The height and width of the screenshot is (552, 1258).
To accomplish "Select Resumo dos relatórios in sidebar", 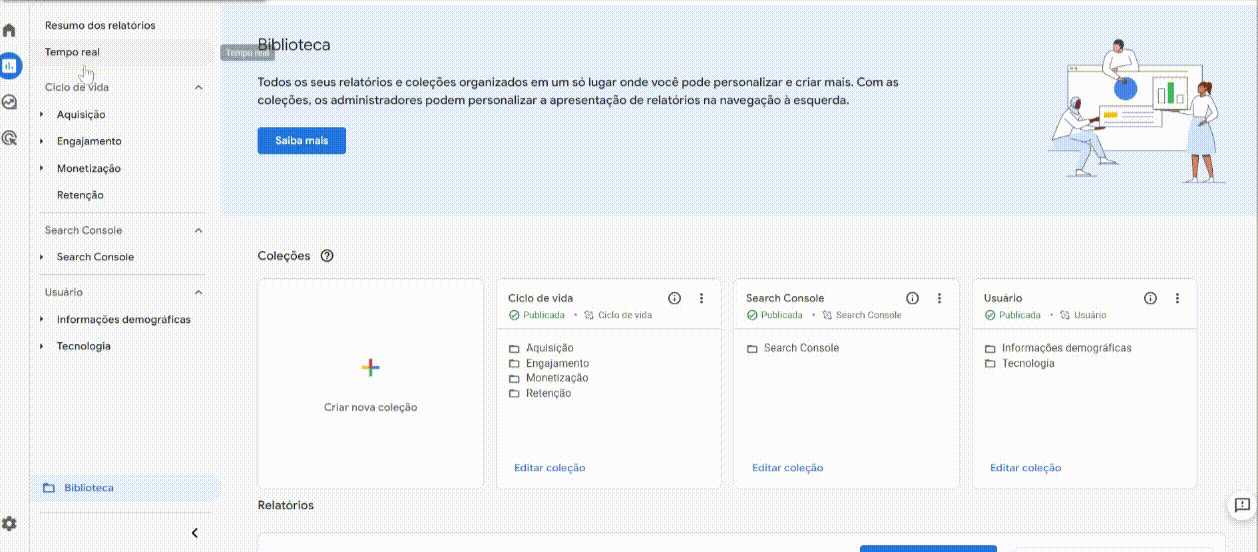I will coord(100,25).
